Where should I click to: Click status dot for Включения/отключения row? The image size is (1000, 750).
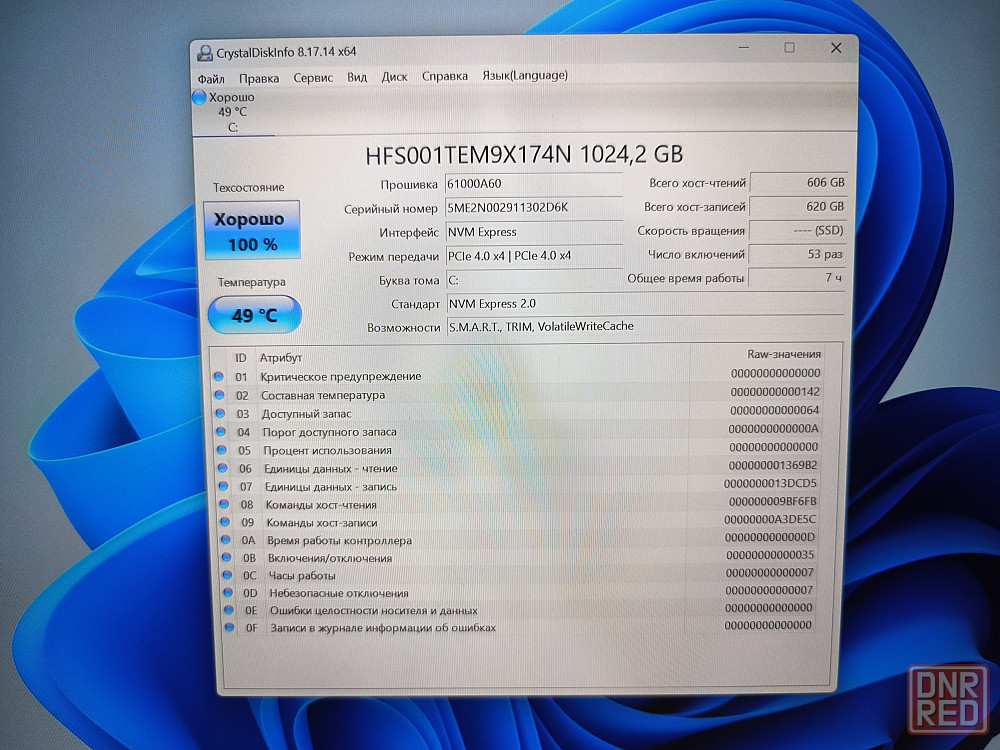click(226, 557)
